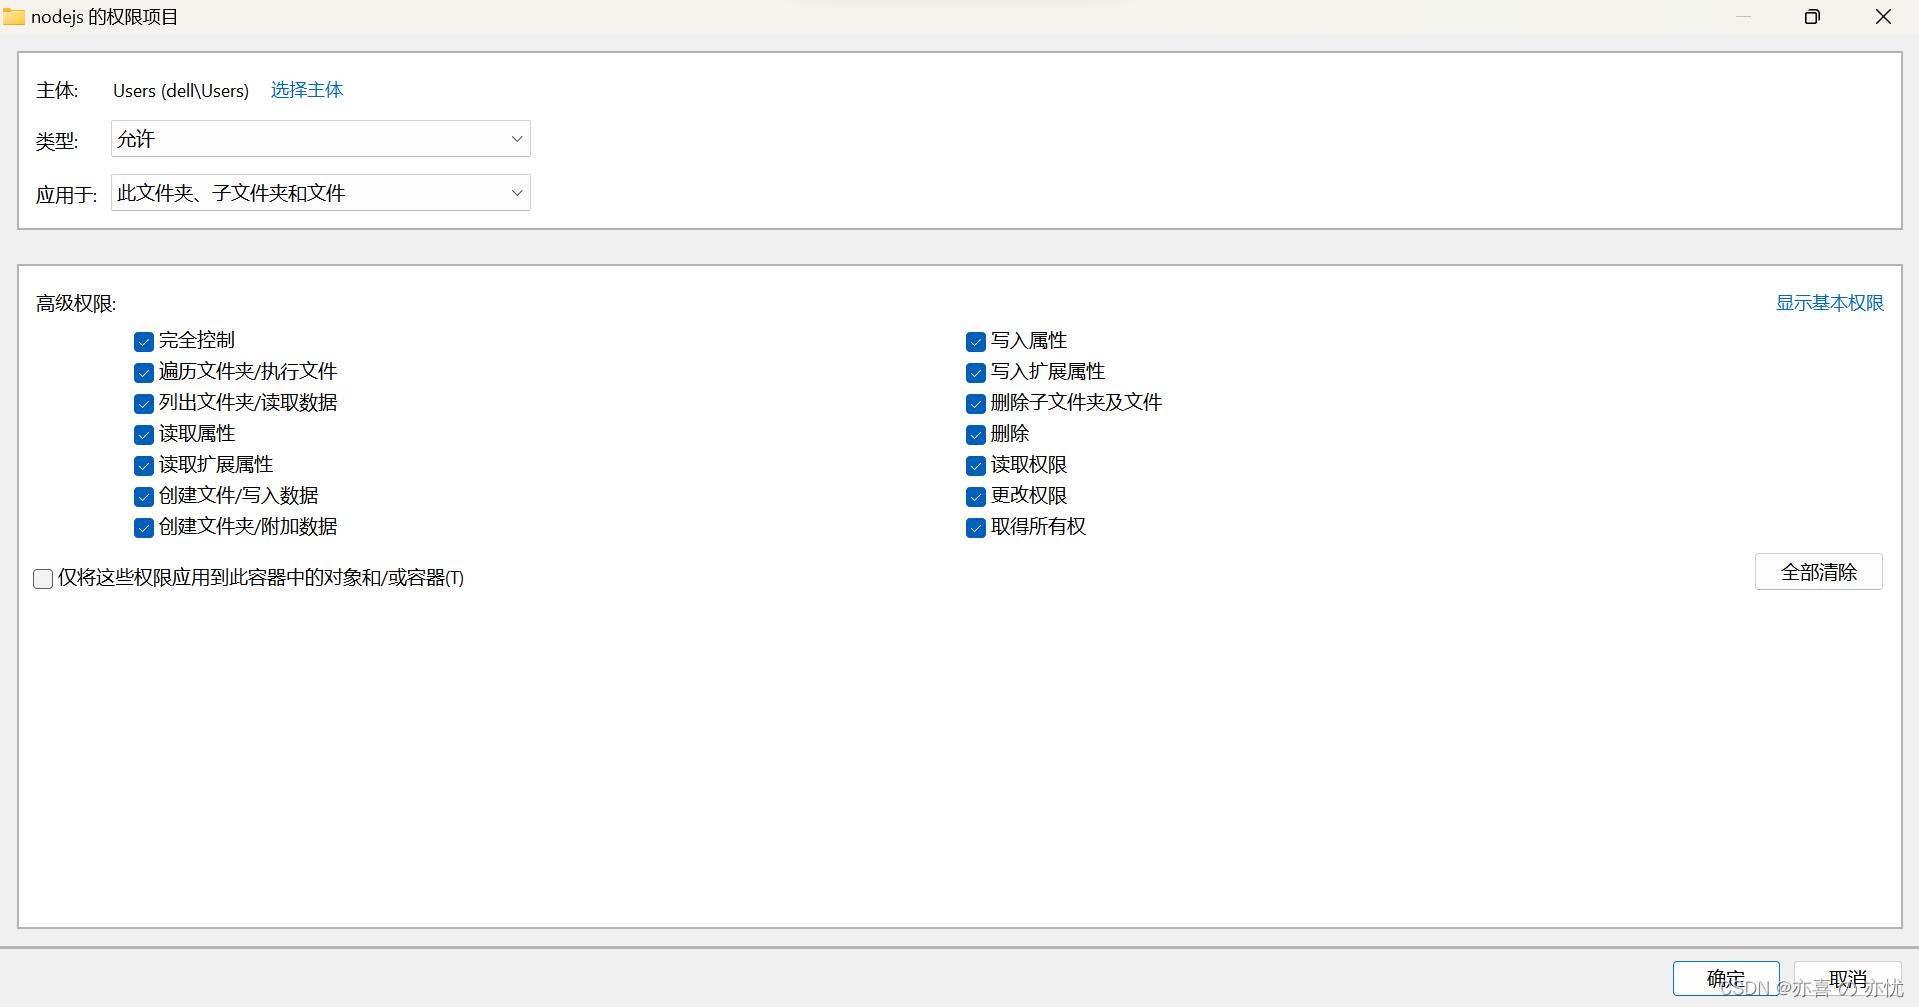The width and height of the screenshot is (1919, 1007).
Task: Restore down the dialog window
Action: (x=1812, y=17)
